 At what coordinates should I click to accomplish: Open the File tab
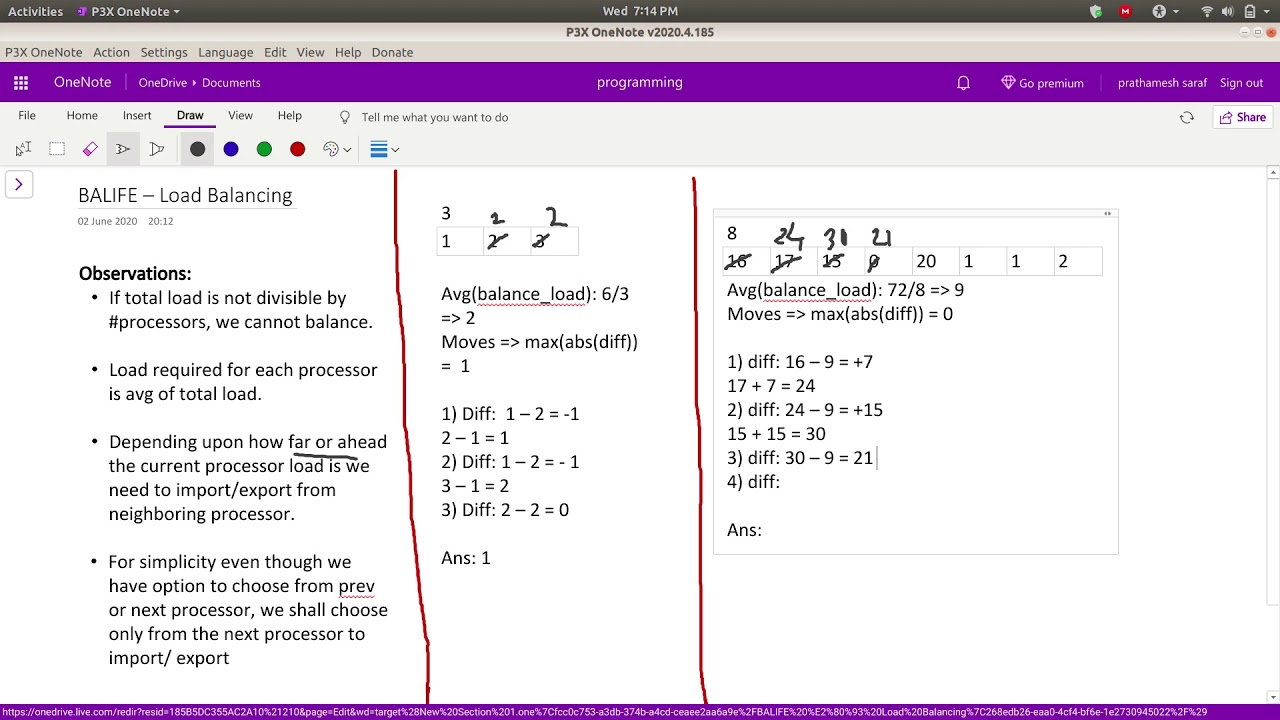(27, 116)
